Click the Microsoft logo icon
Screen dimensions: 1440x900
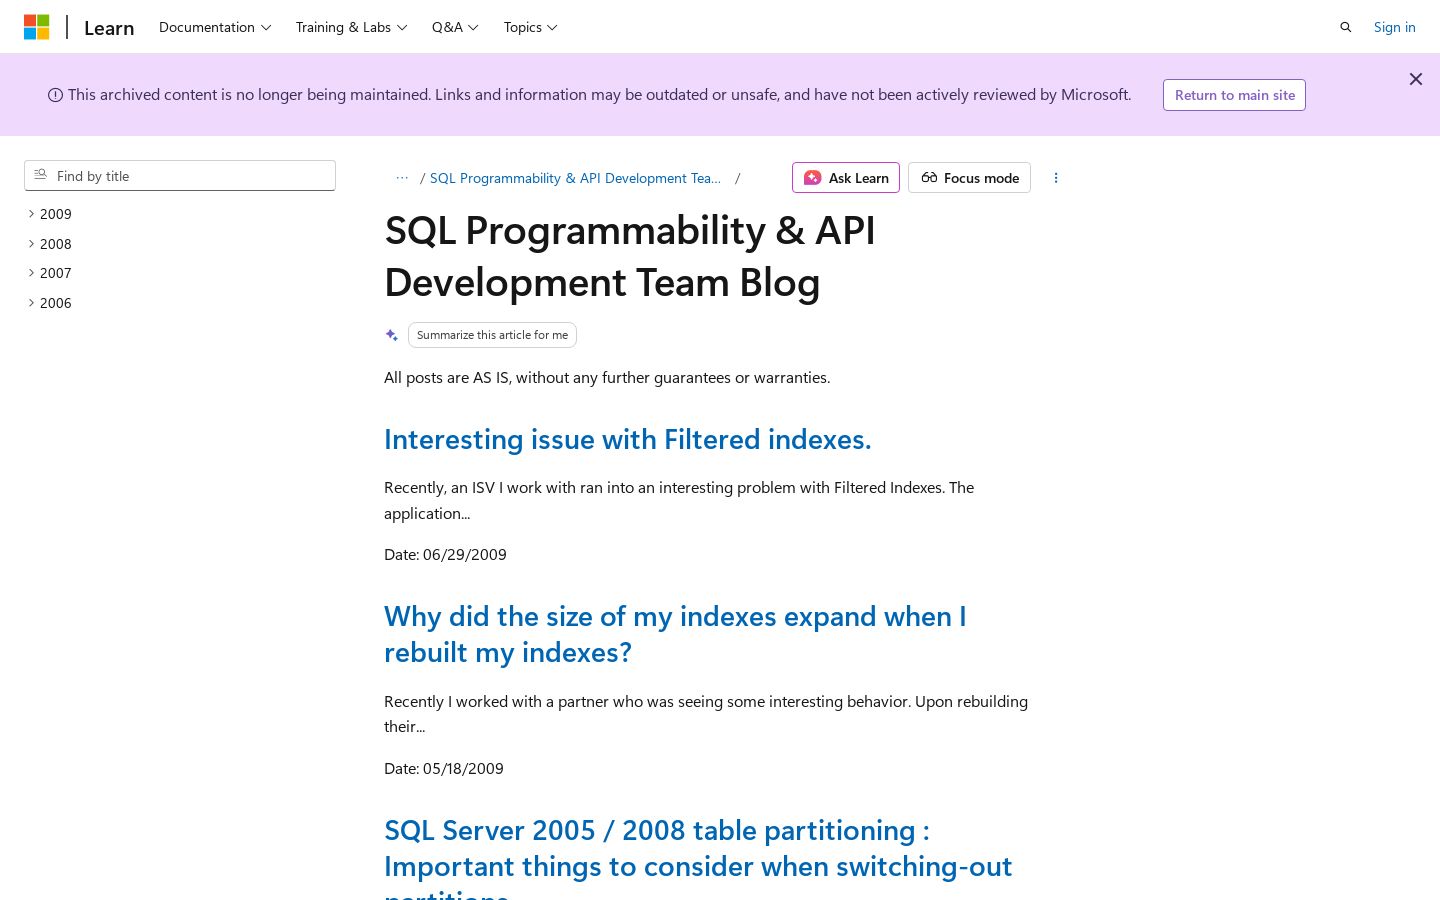36,27
